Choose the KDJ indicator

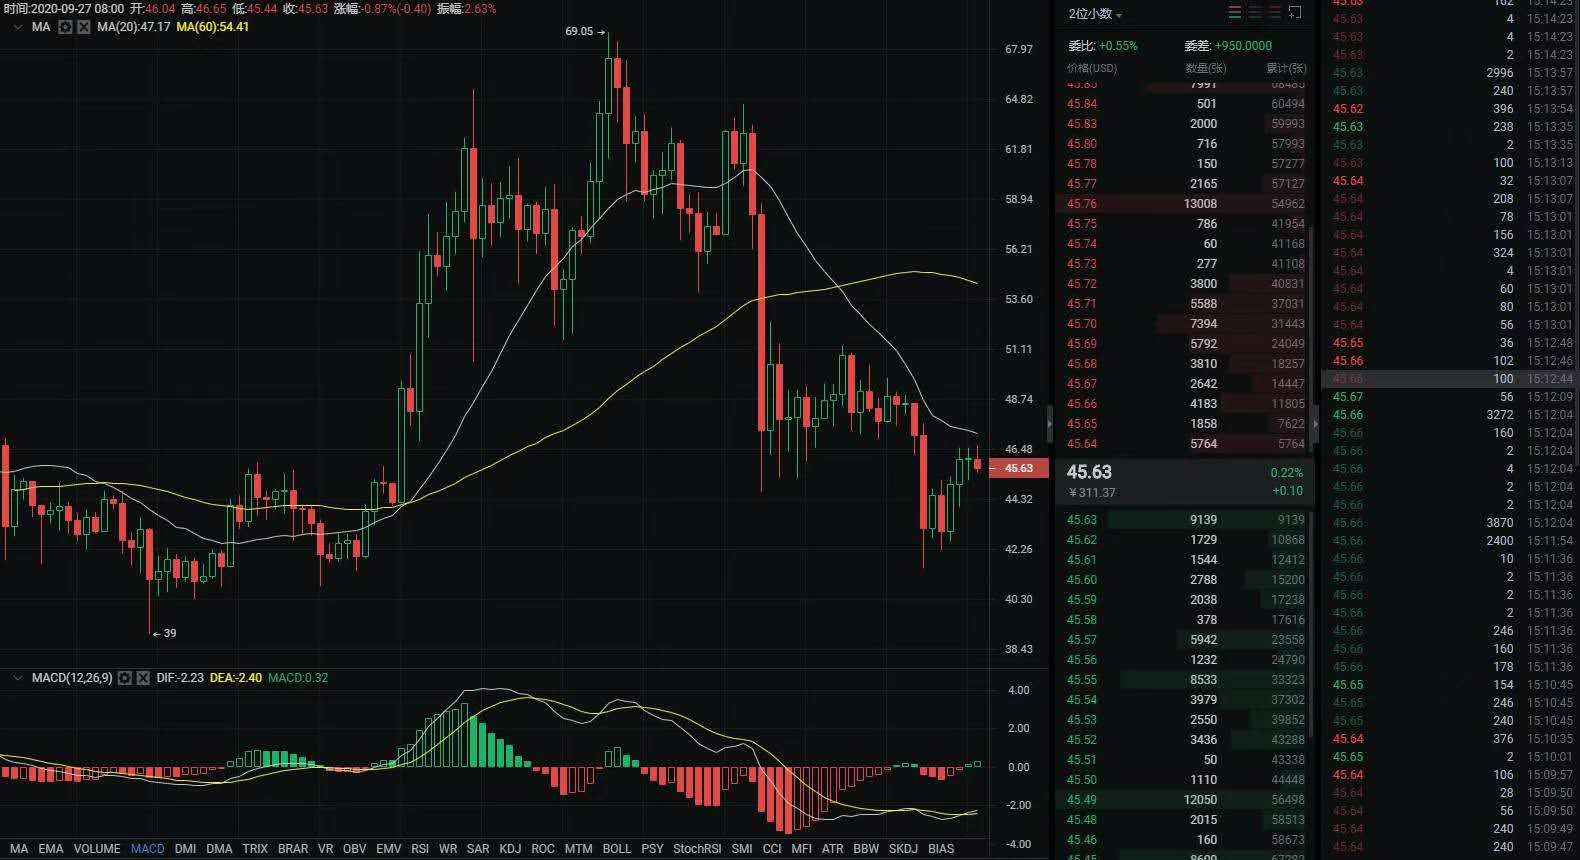510,848
